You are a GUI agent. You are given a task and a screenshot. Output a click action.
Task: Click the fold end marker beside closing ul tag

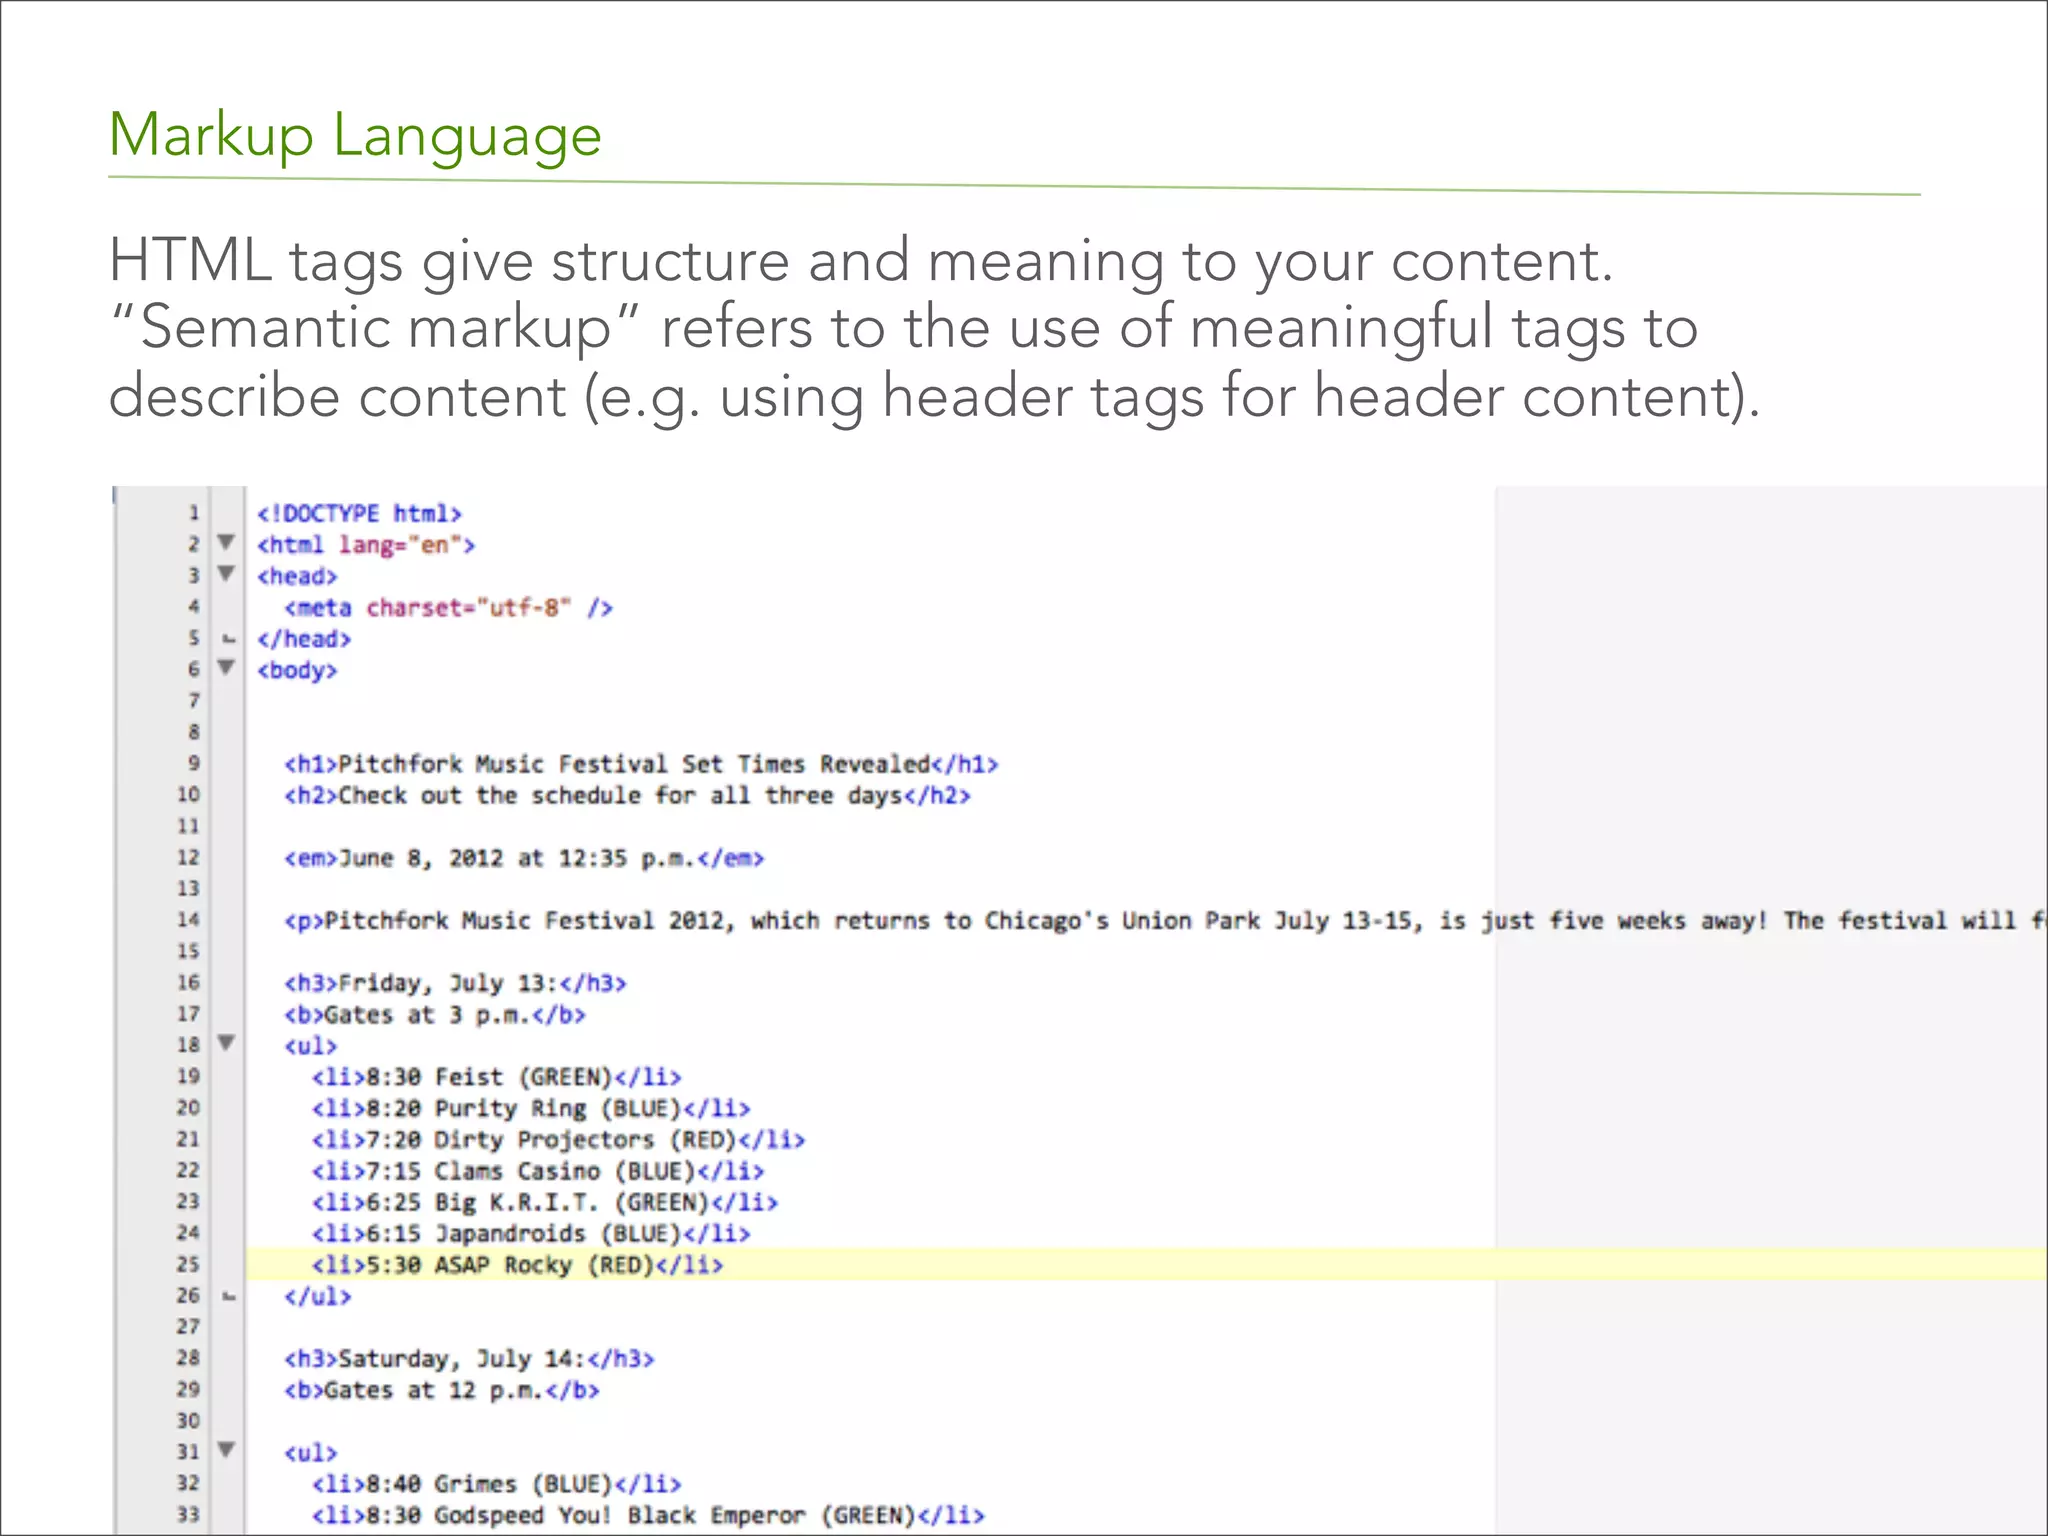[x=229, y=1296]
